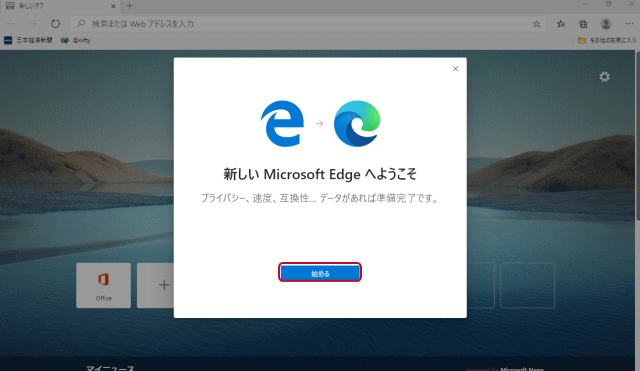Open the page settings gear icon
640x371 pixels.
[604, 77]
